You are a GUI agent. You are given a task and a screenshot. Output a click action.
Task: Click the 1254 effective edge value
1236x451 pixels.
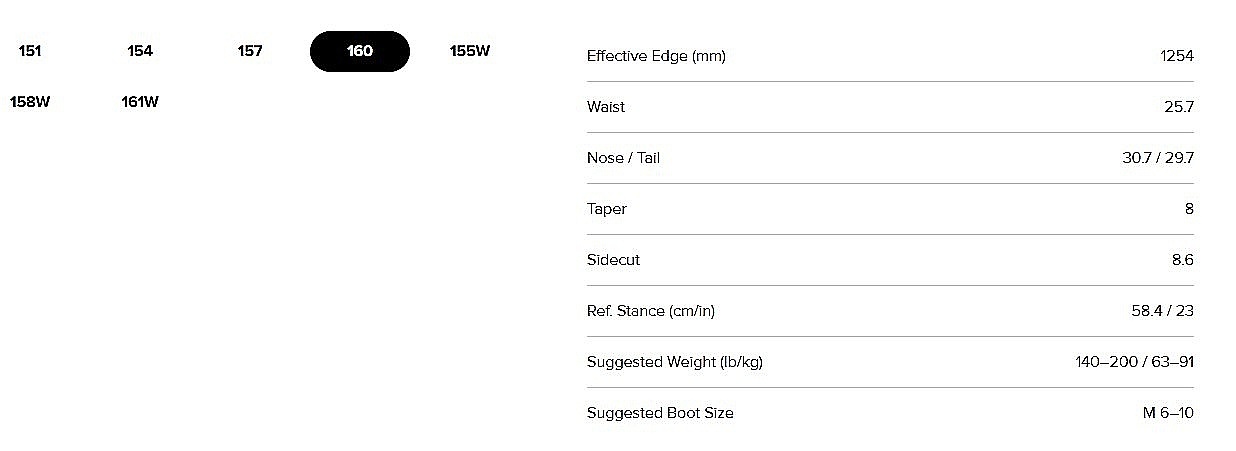(x=1177, y=56)
